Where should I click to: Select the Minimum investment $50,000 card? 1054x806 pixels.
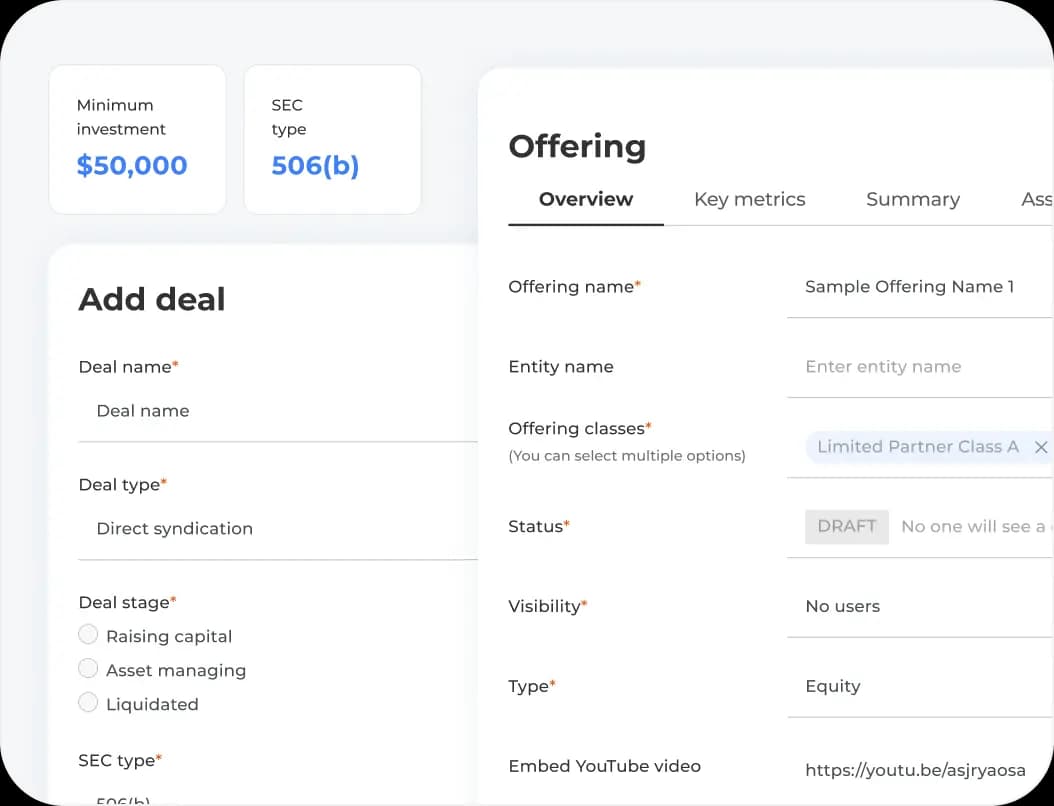point(137,139)
